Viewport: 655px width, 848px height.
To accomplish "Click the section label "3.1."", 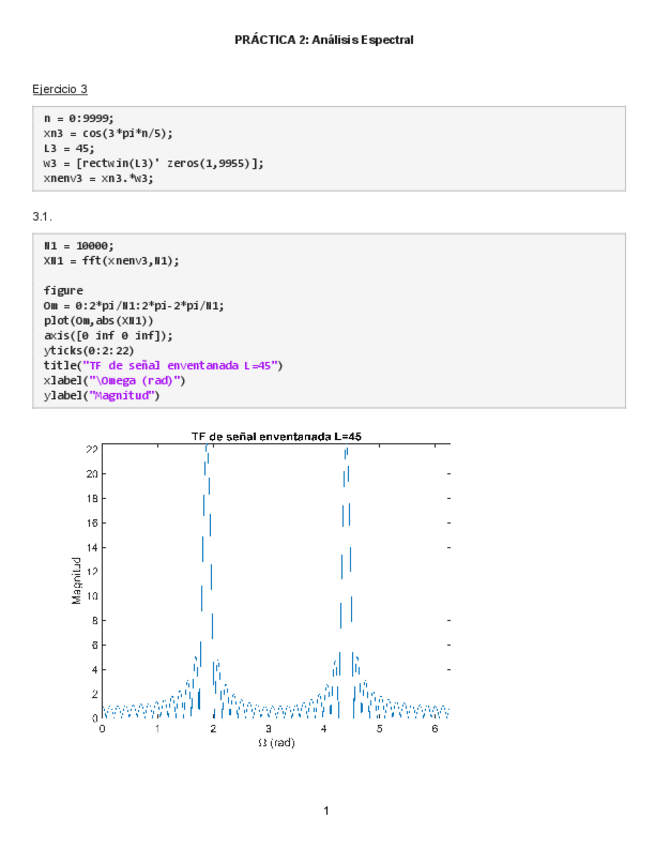I will [x=42, y=217].
